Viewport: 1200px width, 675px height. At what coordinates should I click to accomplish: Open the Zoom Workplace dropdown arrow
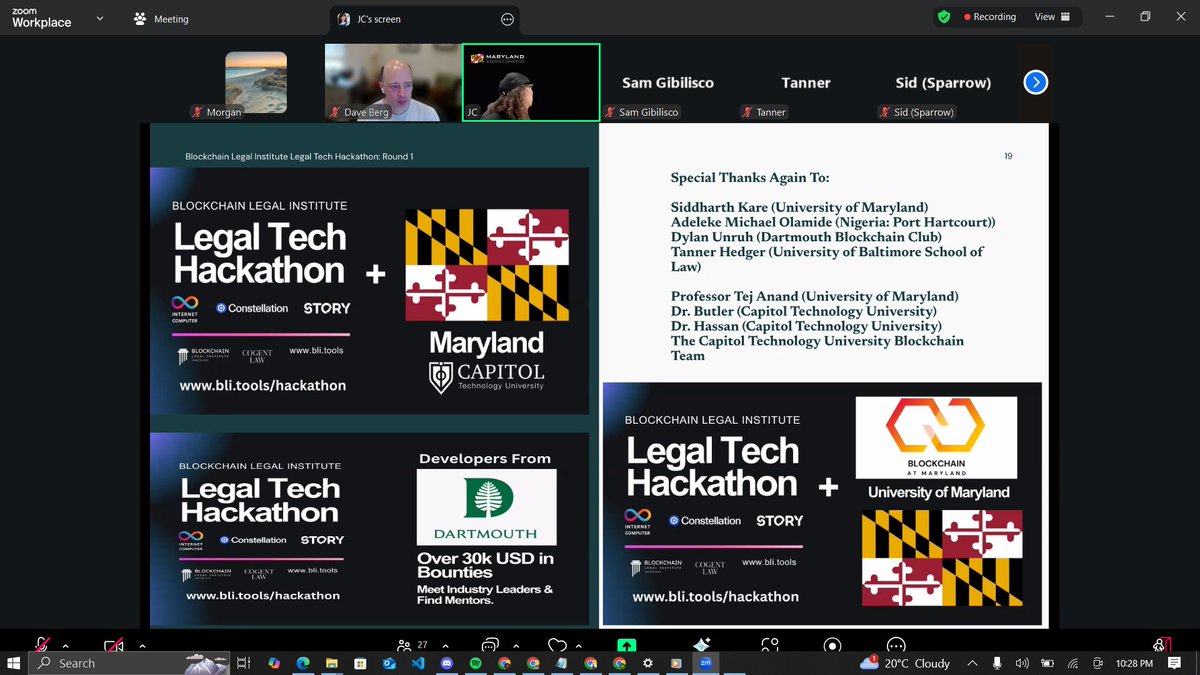pos(102,18)
